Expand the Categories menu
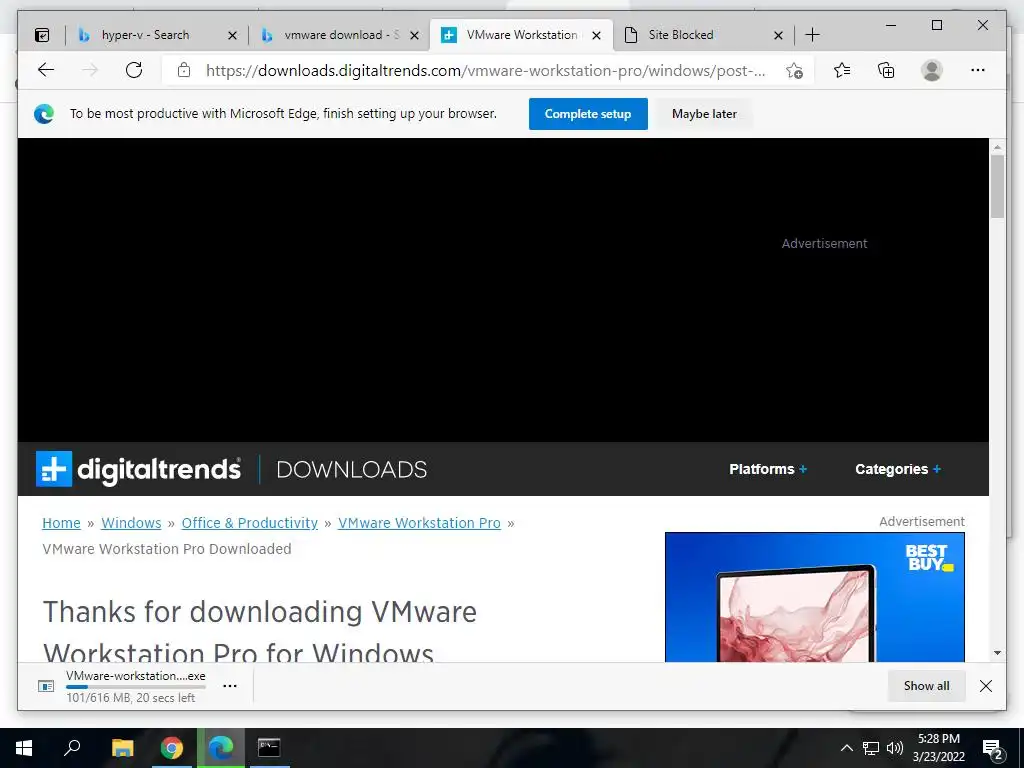The image size is (1024, 768). pyautogui.click(x=898, y=469)
